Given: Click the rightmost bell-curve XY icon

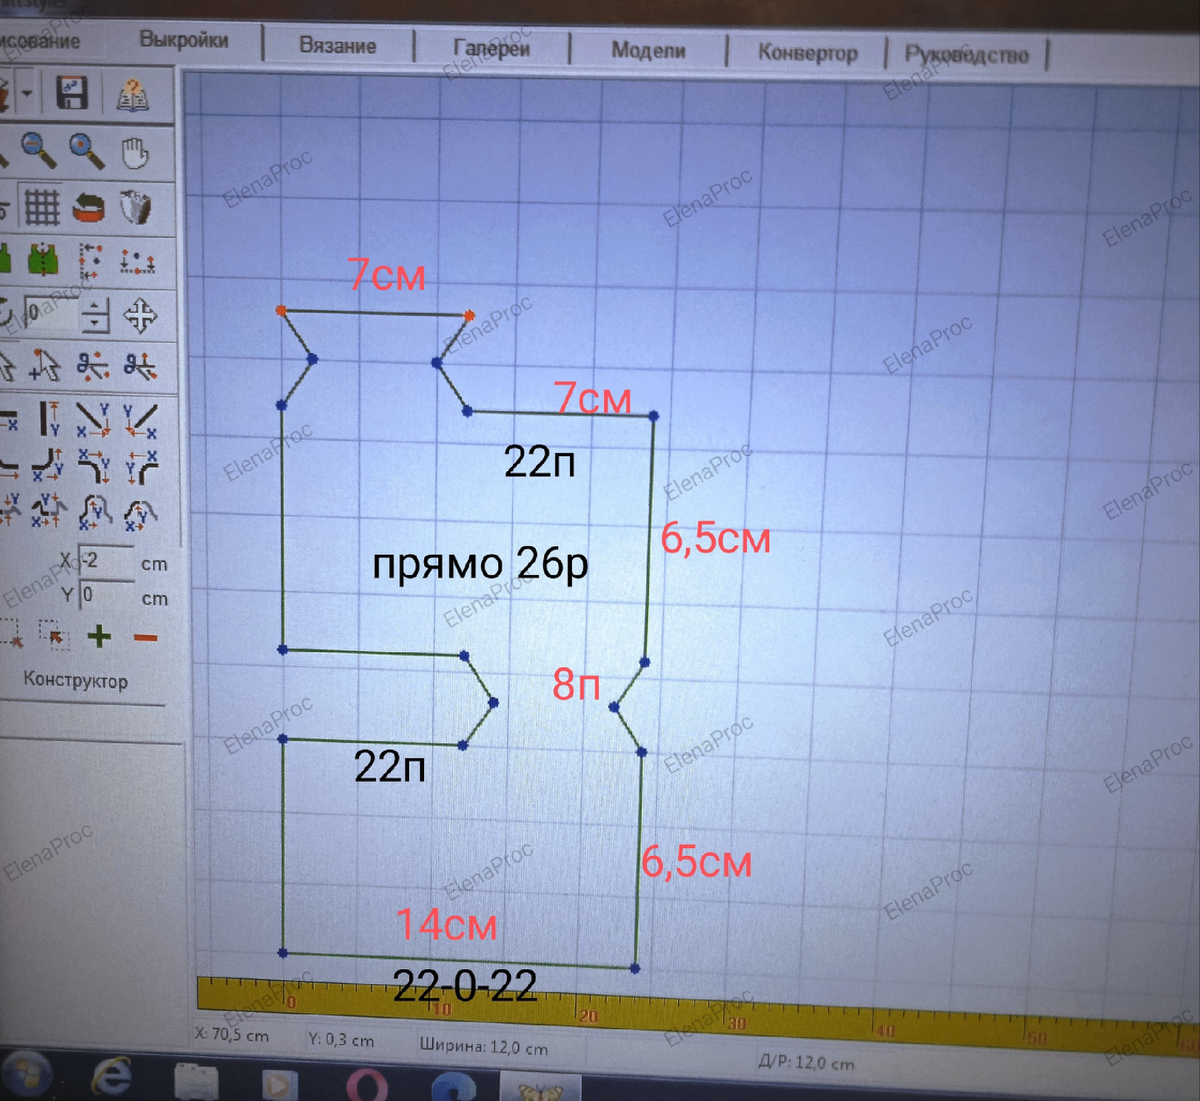Looking at the screenshot, I should pyautogui.click(x=141, y=514).
